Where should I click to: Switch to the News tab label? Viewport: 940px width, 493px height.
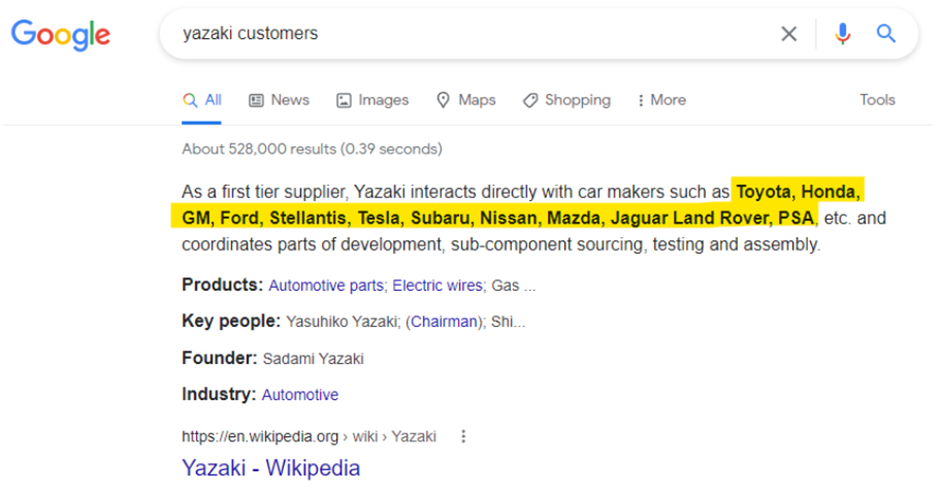[x=290, y=100]
